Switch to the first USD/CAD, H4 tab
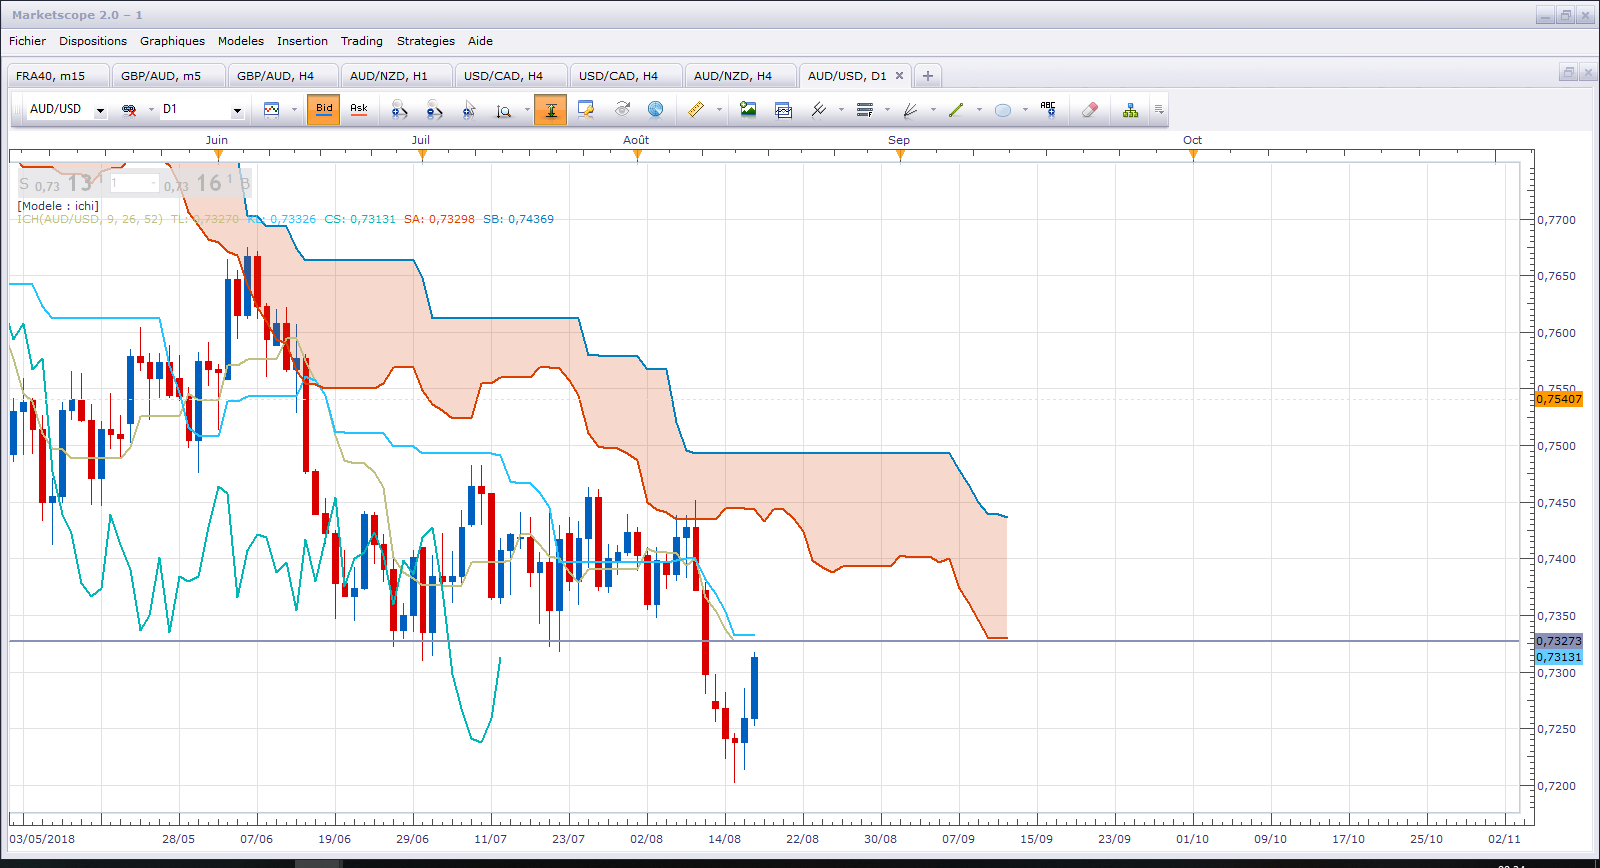 click(511, 76)
